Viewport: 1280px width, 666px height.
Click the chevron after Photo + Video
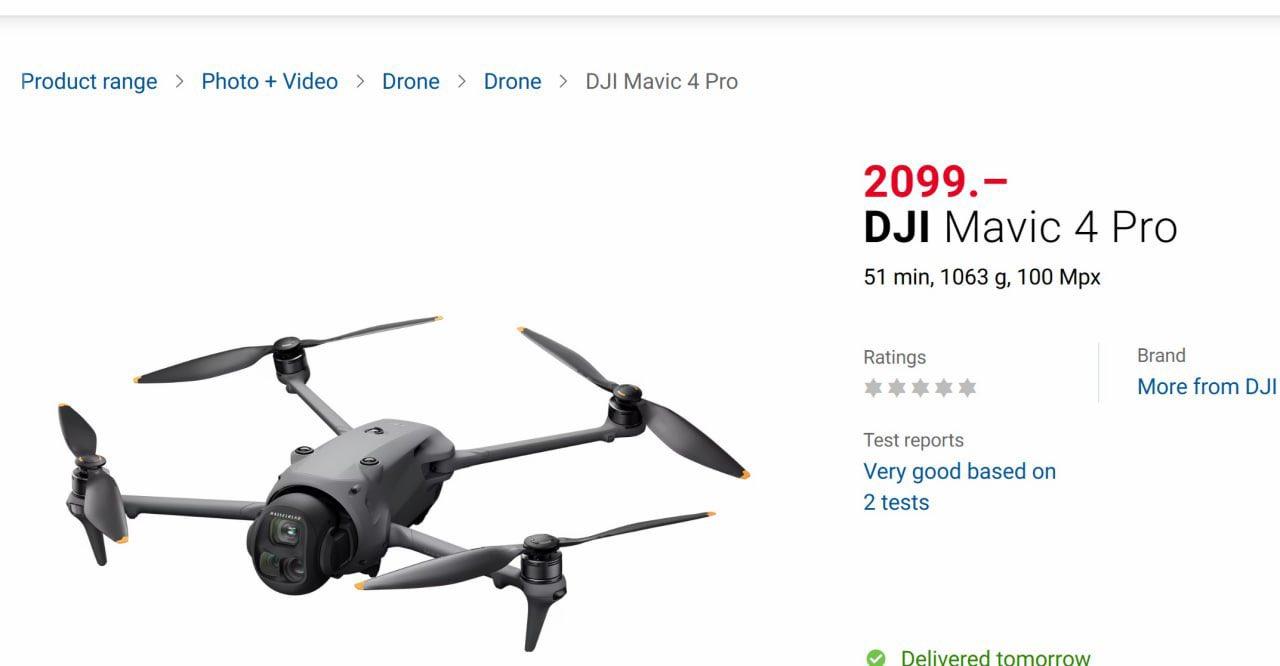pos(360,82)
